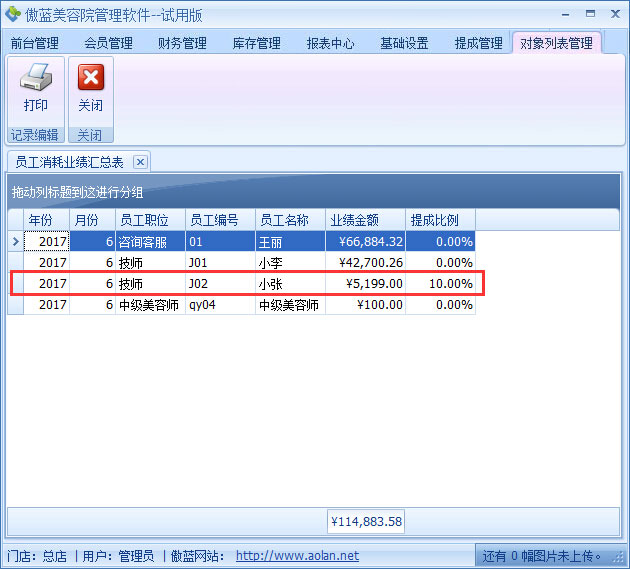The width and height of the screenshot is (630, 569).
Task: Click the Print (打印) printer icon
Action: point(35,79)
